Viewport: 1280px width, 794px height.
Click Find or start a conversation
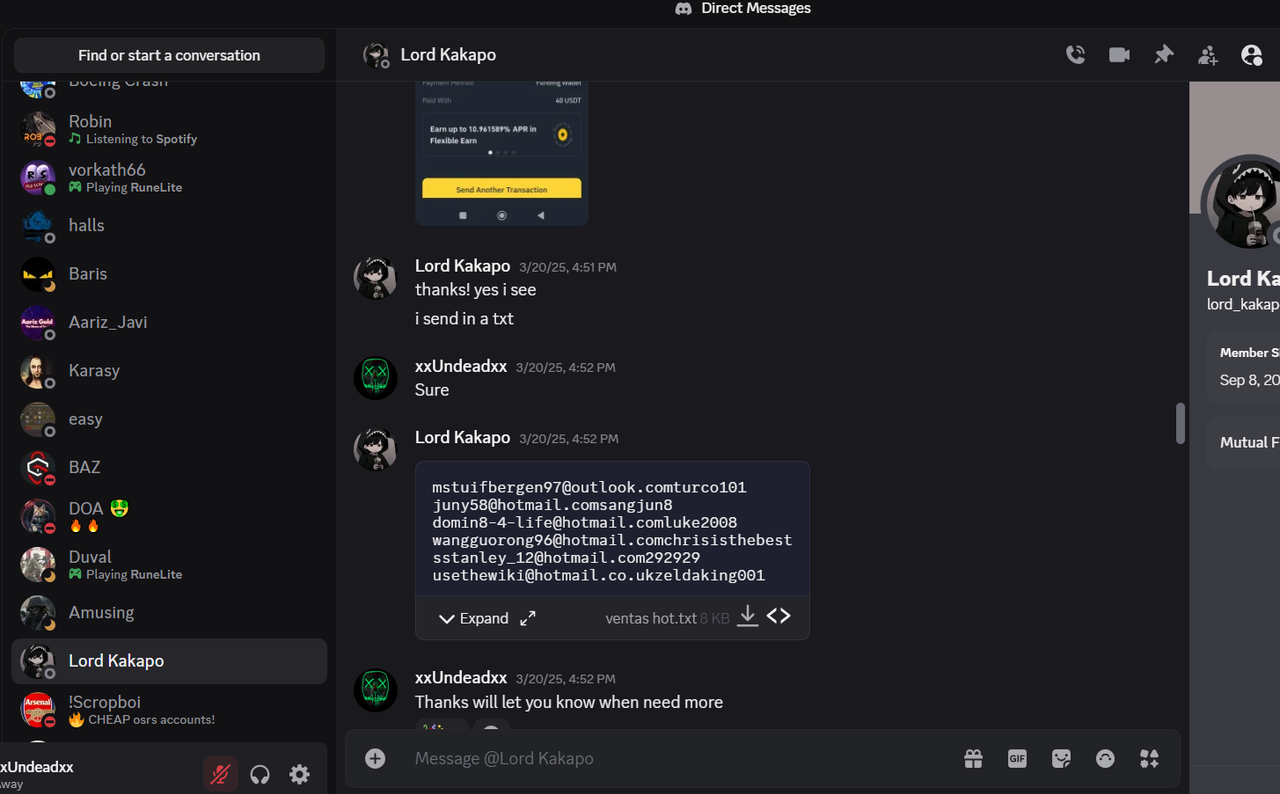coord(169,55)
